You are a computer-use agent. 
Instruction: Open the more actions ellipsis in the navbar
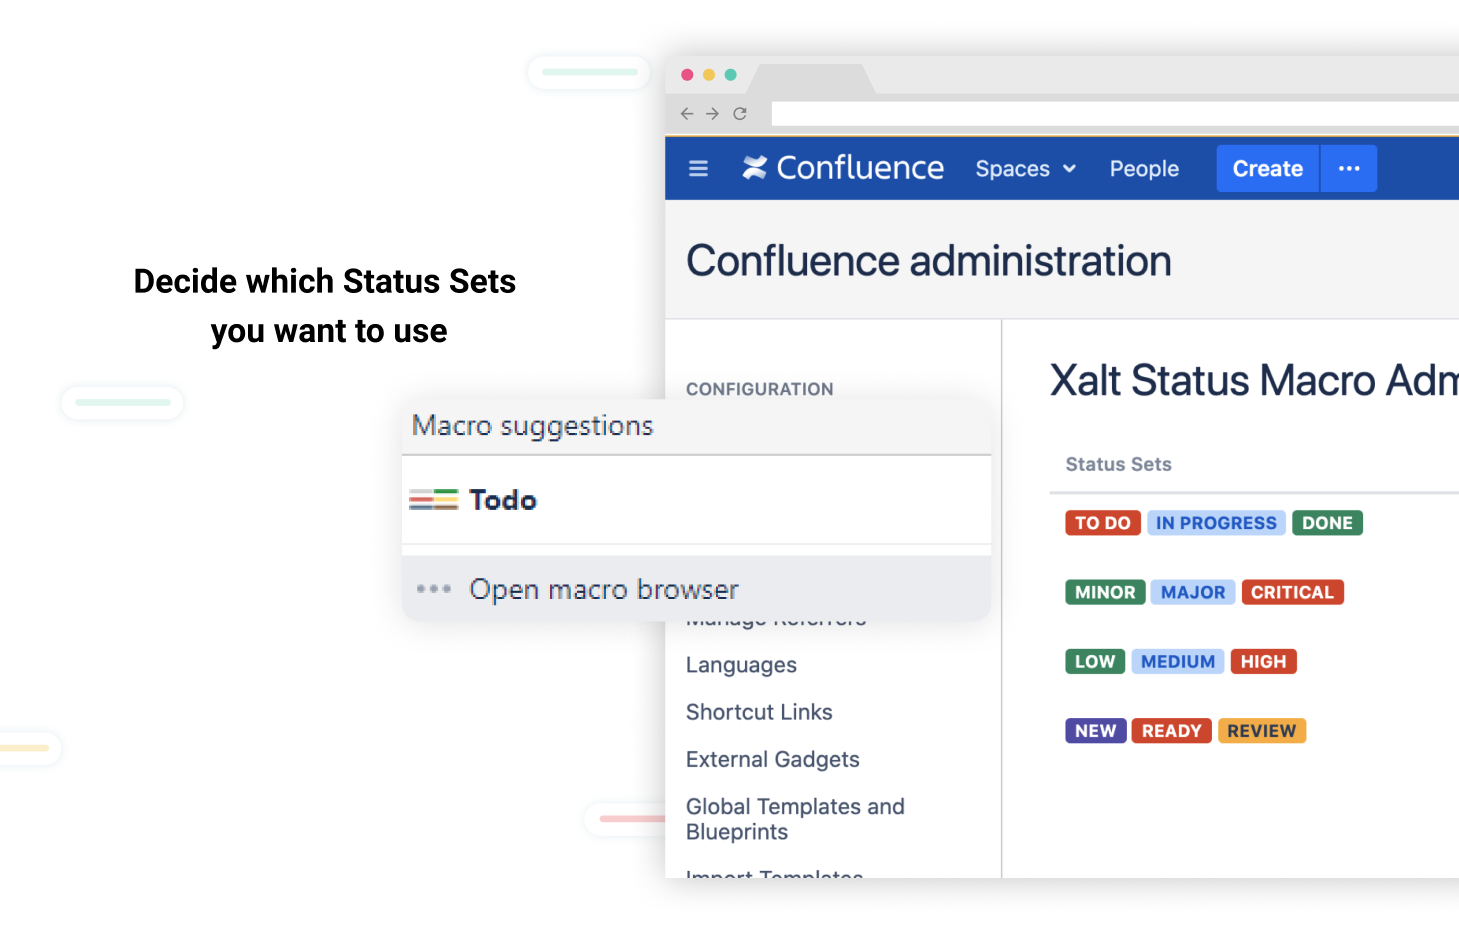[x=1348, y=168]
